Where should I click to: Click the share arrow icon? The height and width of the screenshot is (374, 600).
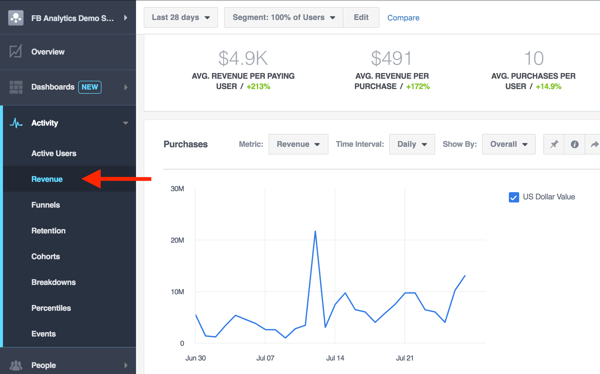point(594,144)
